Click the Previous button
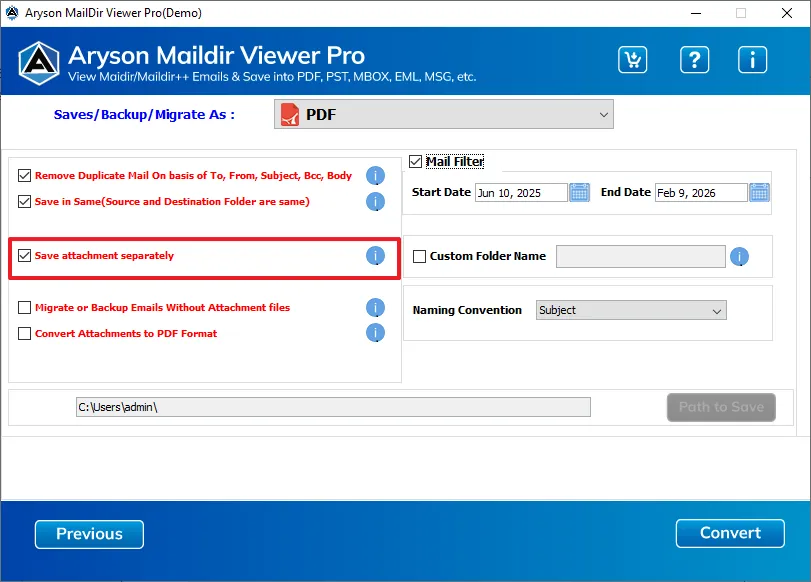811x582 pixels. [89, 534]
